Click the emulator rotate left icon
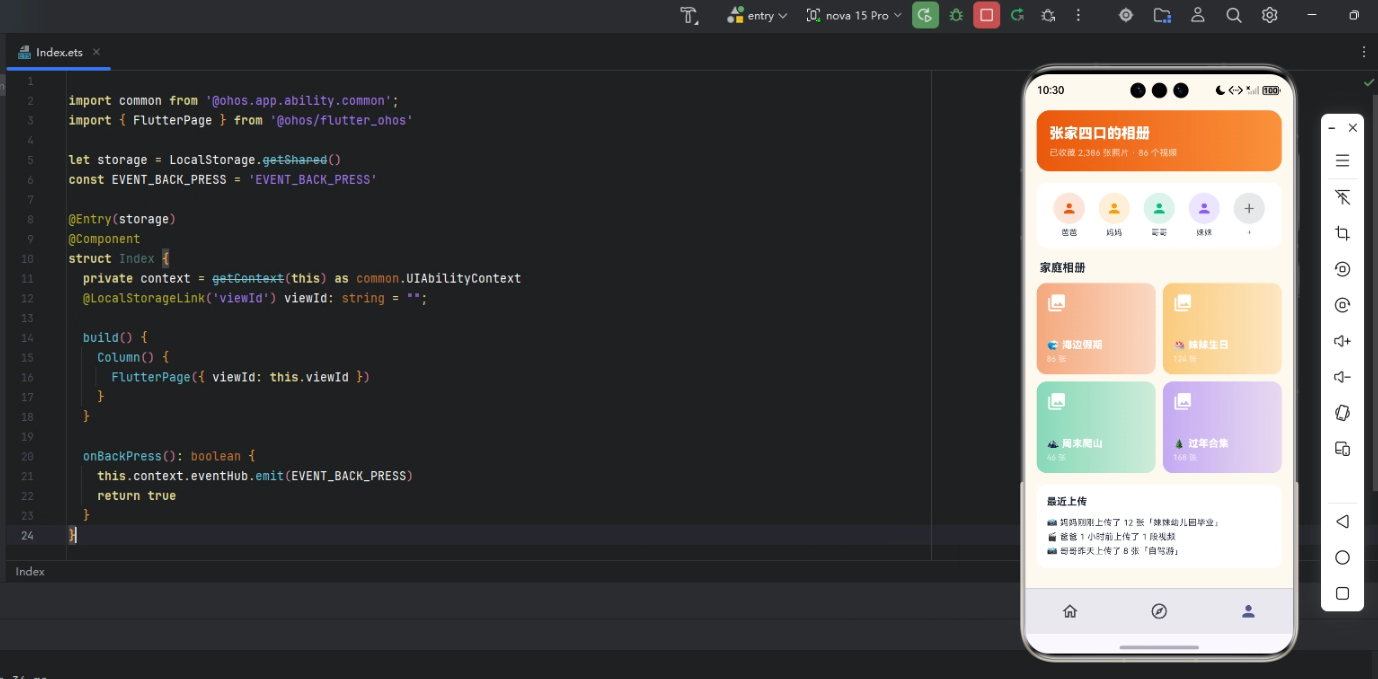 click(x=1343, y=269)
